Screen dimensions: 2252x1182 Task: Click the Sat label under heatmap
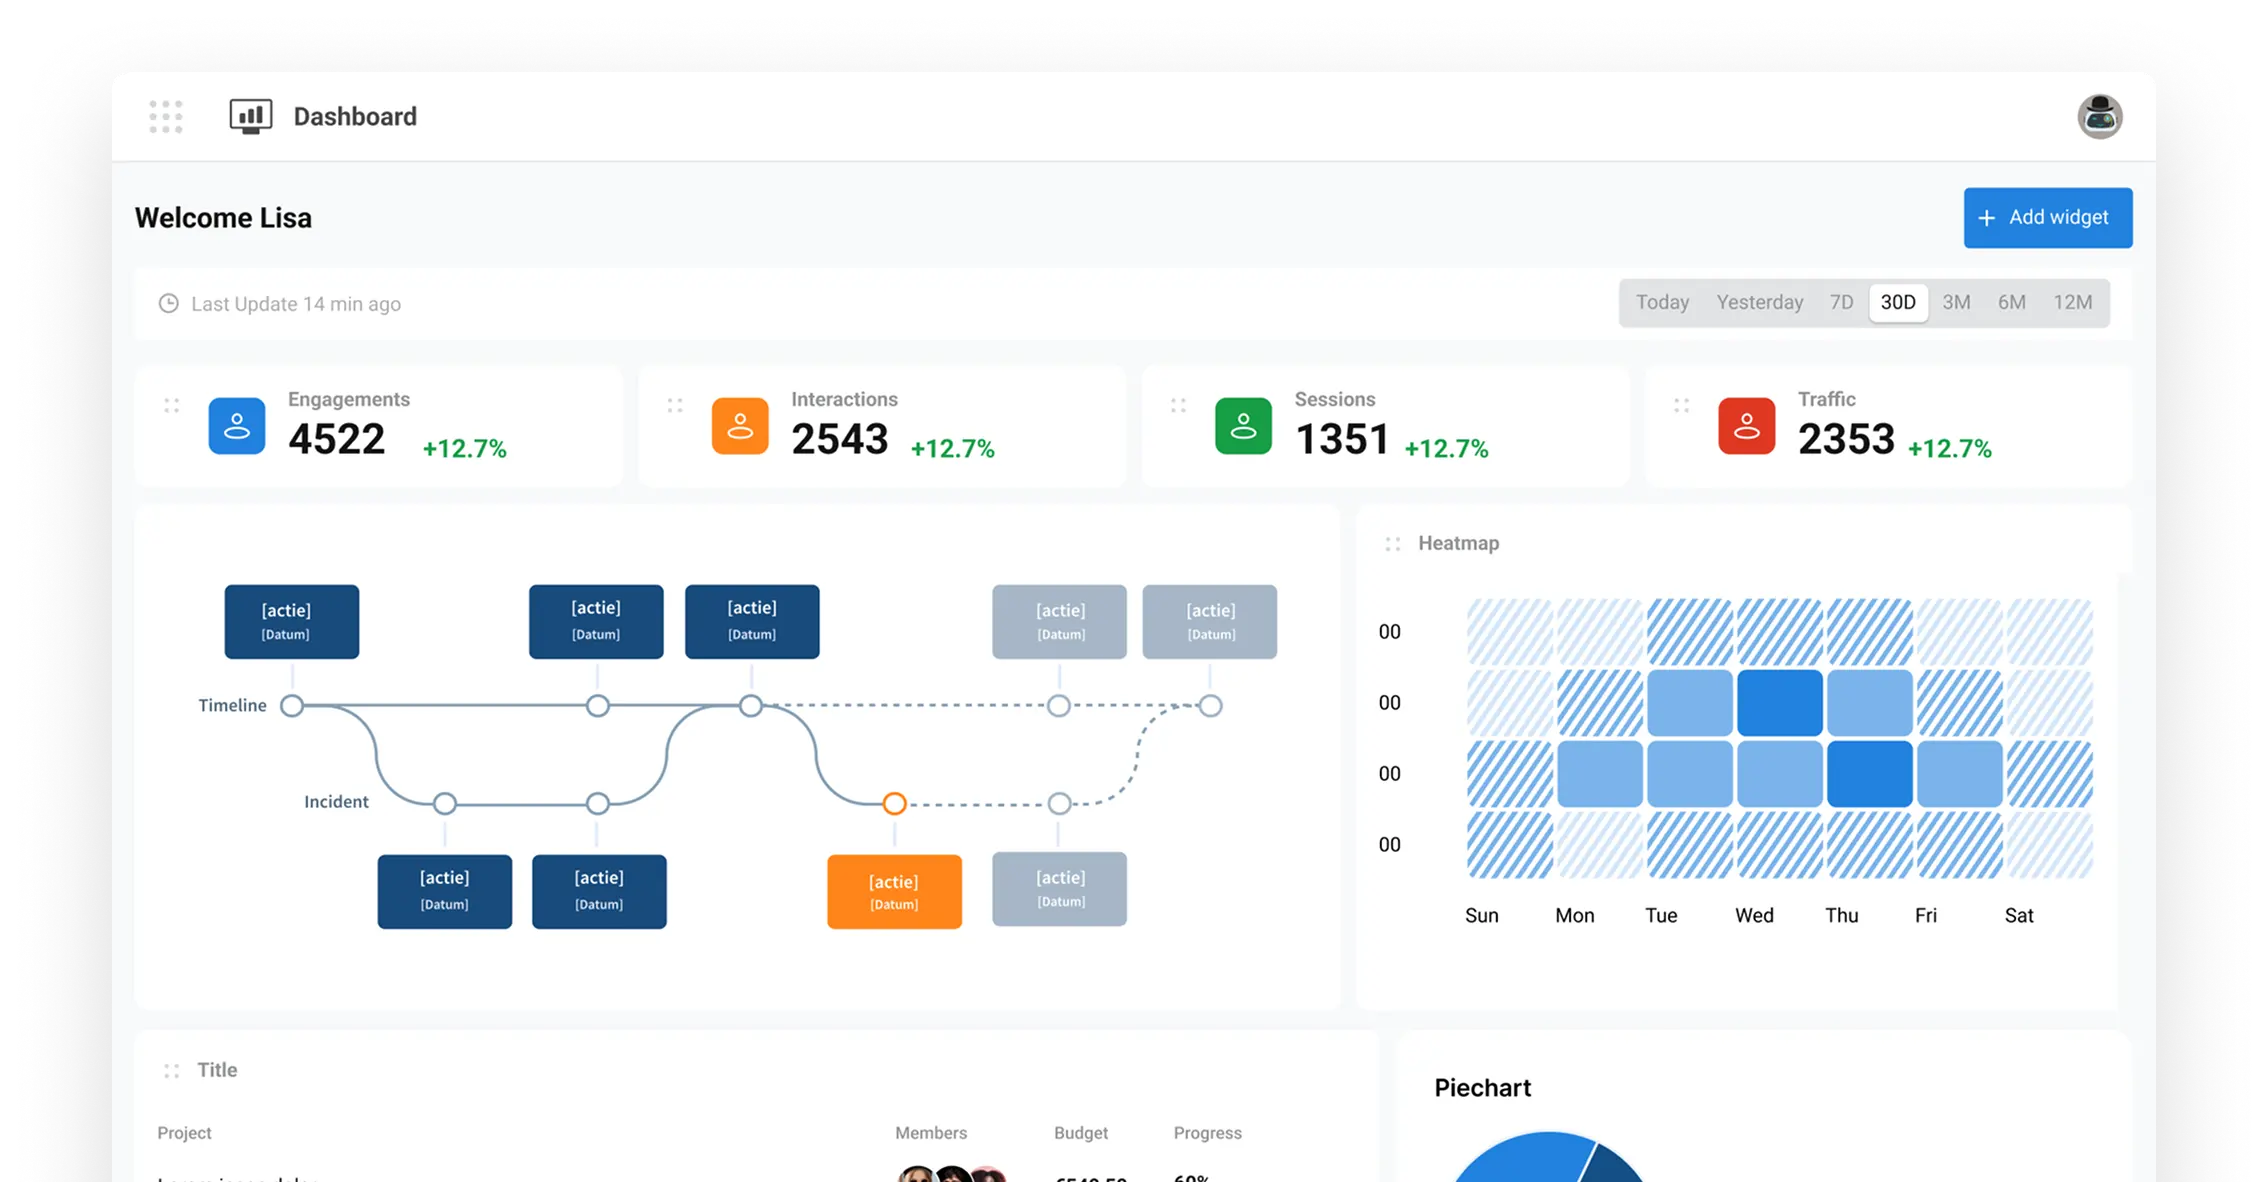tap(2019, 916)
